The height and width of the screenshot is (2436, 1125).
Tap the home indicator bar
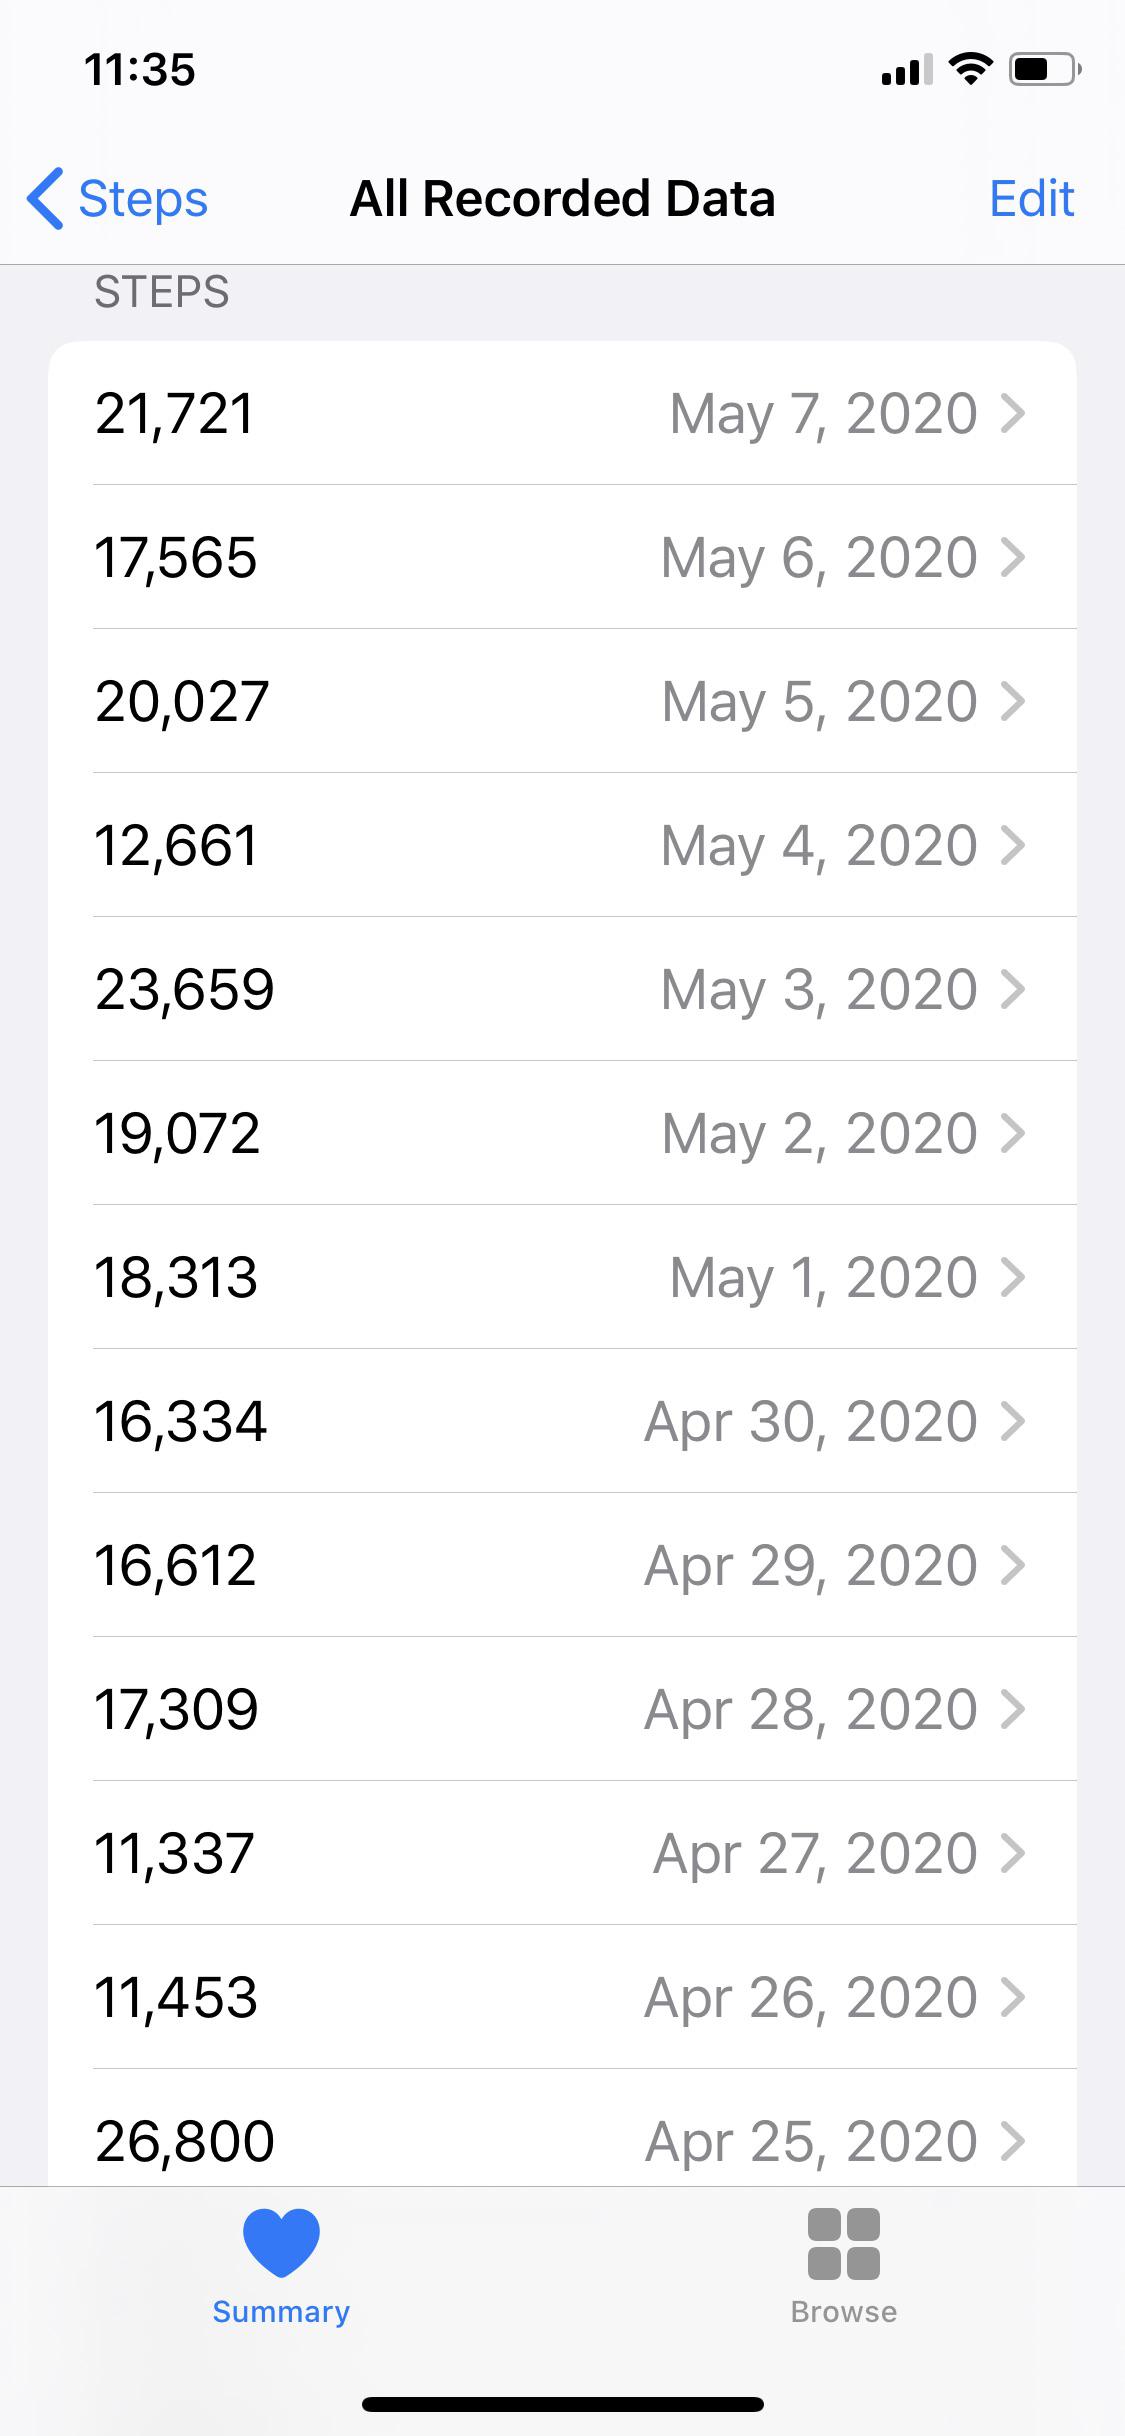tap(562, 2404)
